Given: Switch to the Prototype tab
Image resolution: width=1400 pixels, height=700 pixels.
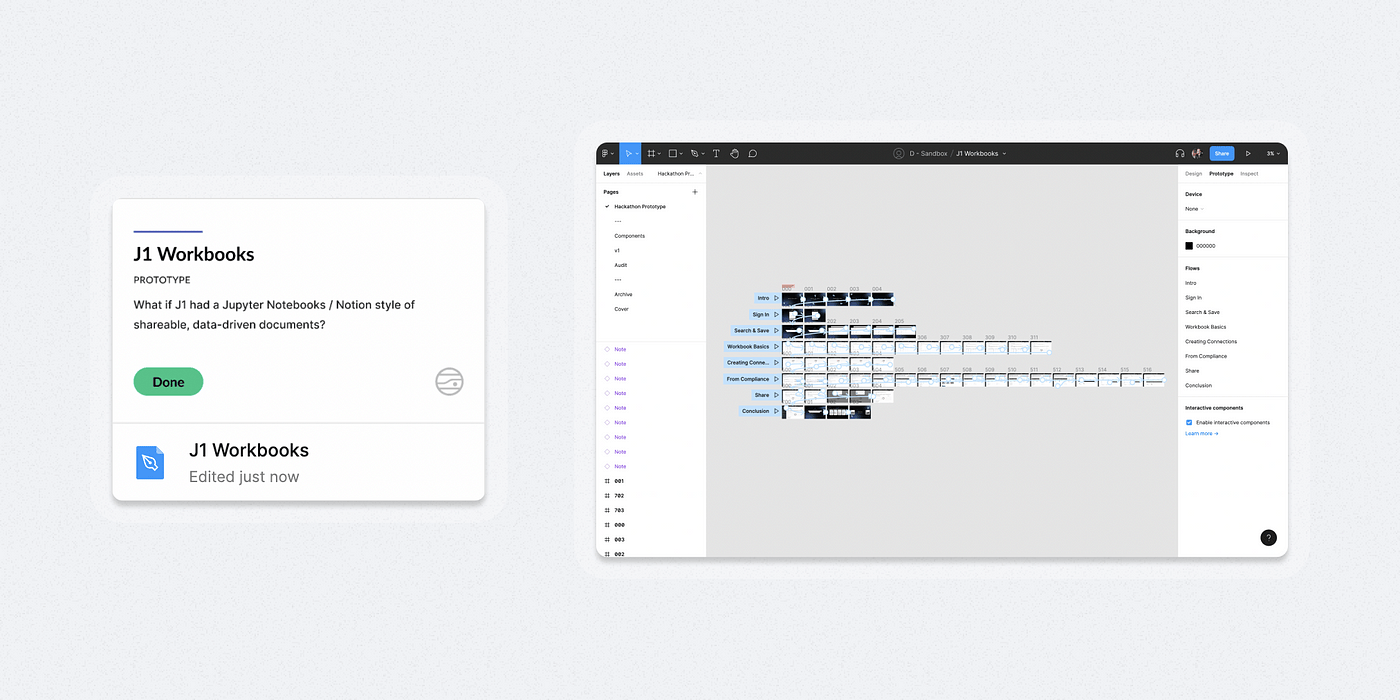Looking at the screenshot, I should coord(1221,174).
